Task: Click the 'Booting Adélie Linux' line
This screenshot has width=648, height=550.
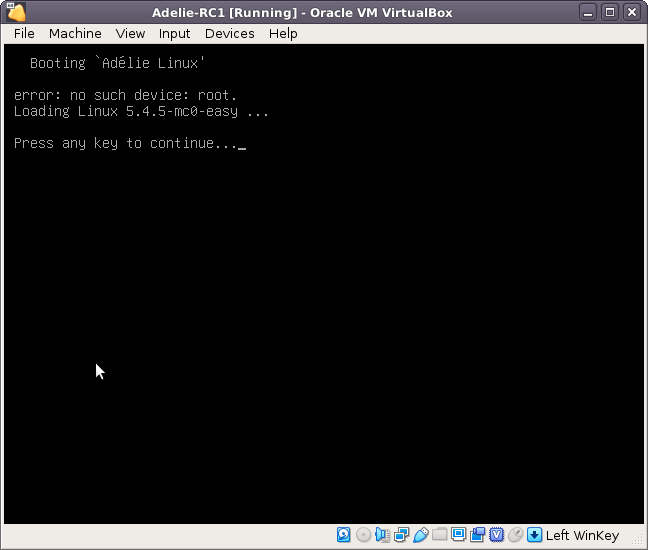Action: coord(117,63)
